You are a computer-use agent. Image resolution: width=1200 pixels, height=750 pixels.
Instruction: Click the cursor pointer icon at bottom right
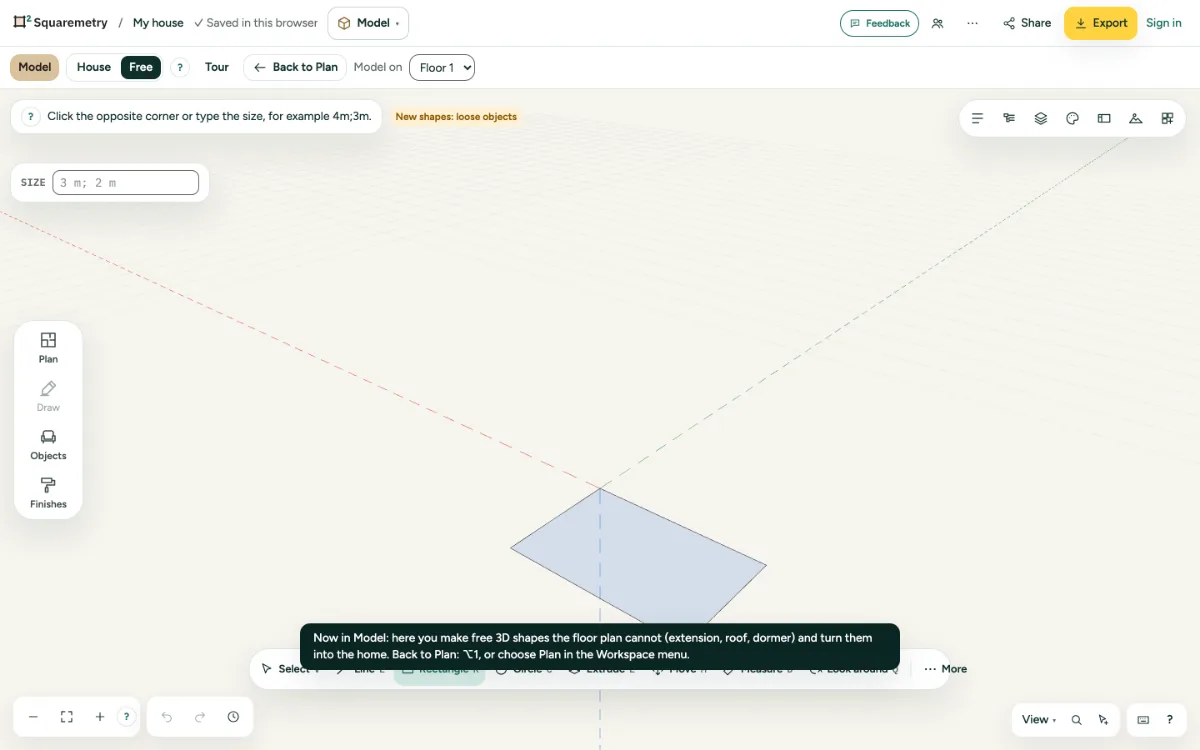coord(1103,720)
